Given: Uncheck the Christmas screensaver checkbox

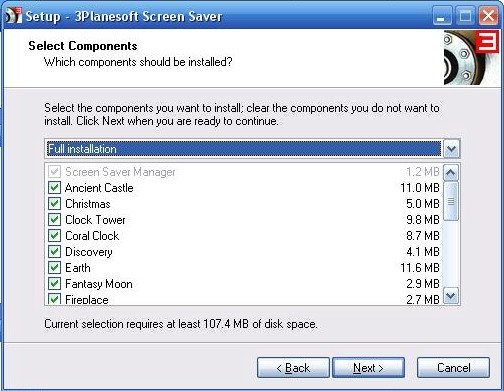Looking at the screenshot, I should (54, 204).
